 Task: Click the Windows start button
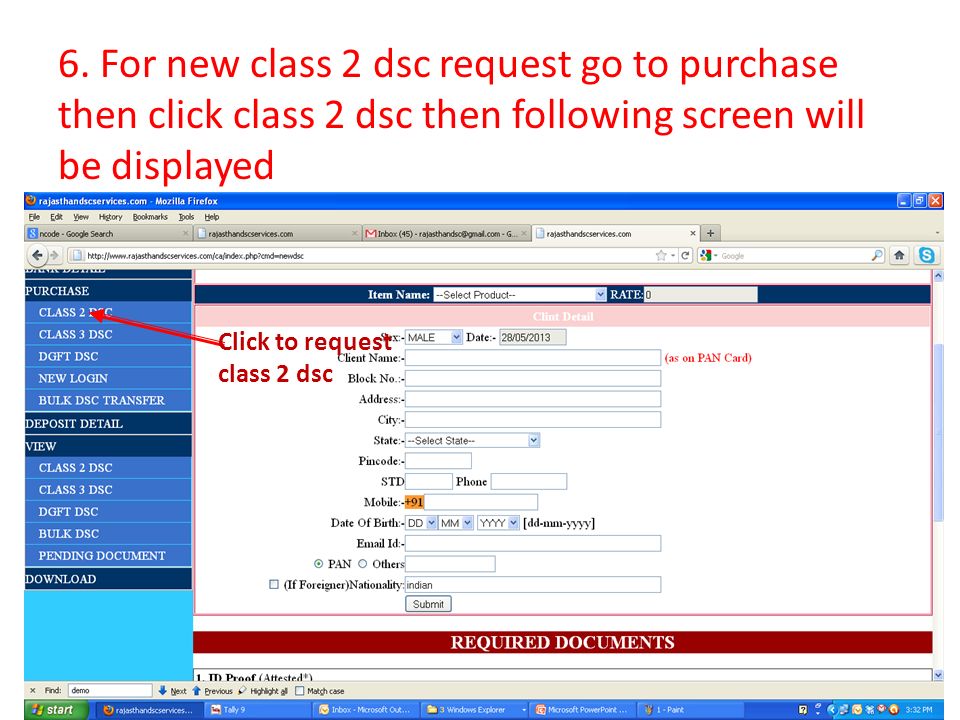pos(56,710)
